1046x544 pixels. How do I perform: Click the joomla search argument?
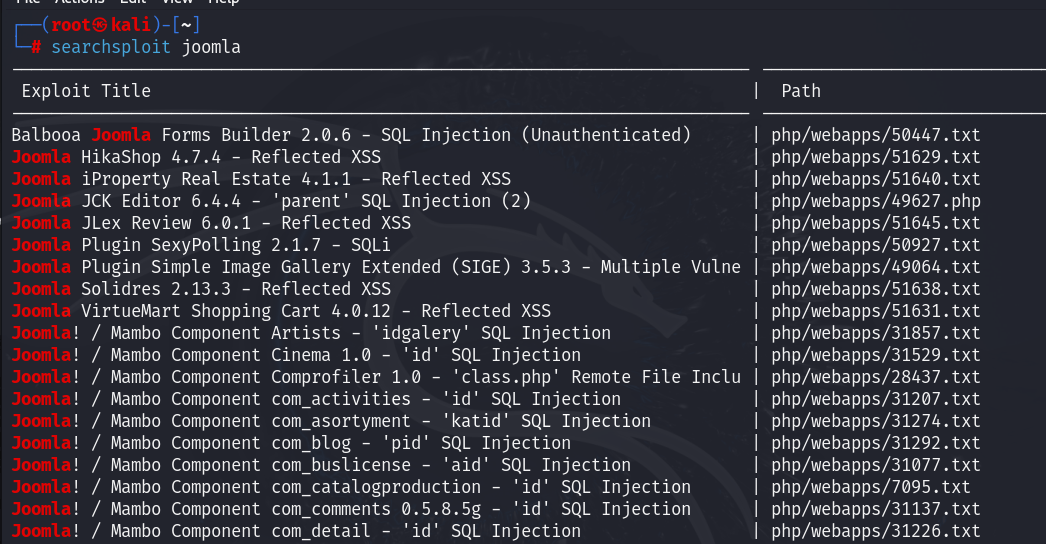tap(211, 47)
